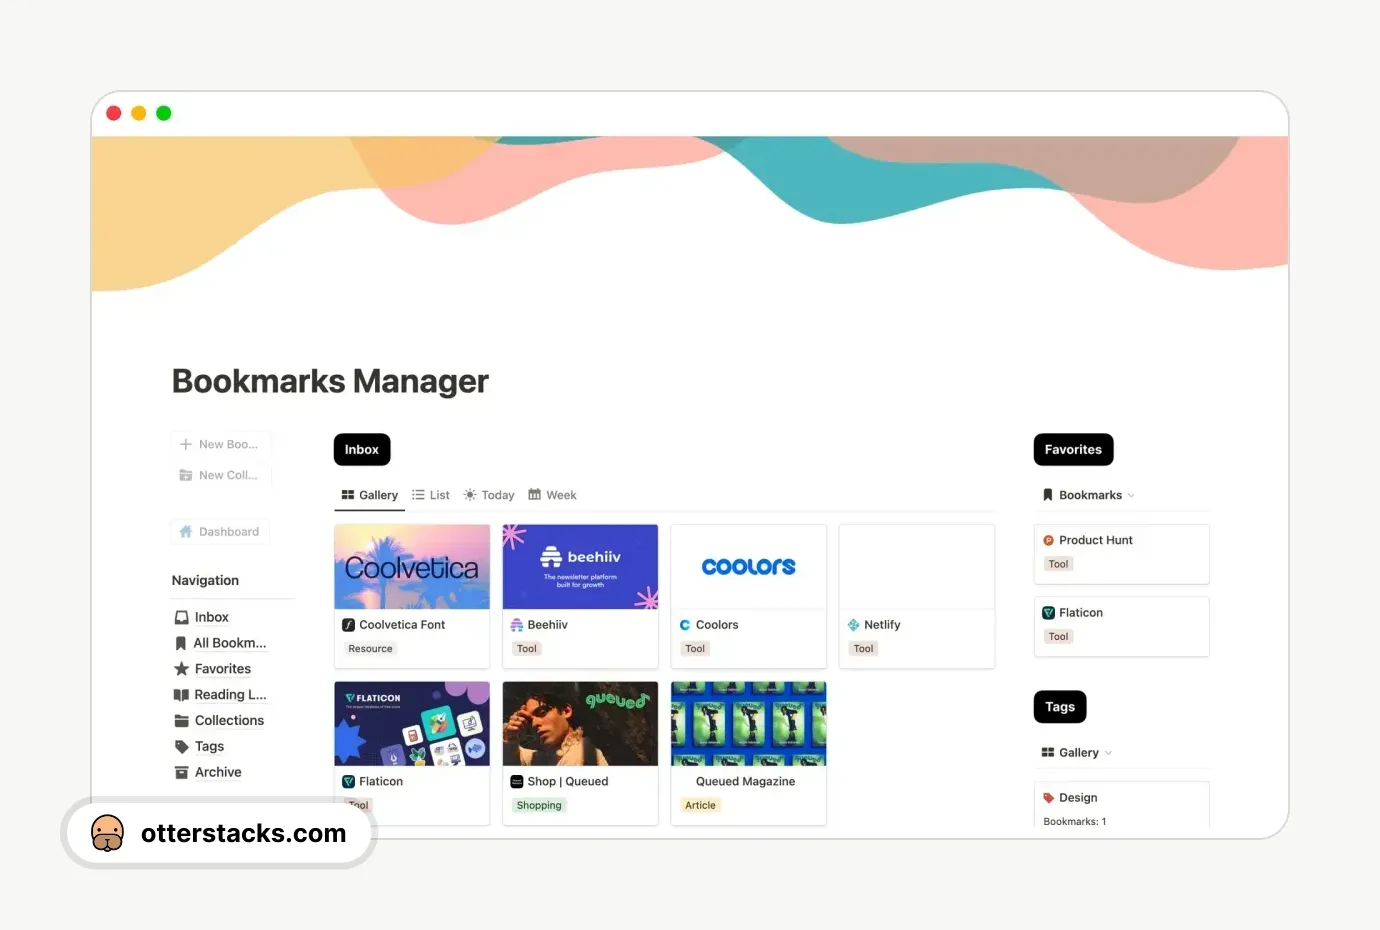Image resolution: width=1380 pixels, height=930 pixels.
Task: Click the folder icon beside New Coll...
Action: click(185, 475)
